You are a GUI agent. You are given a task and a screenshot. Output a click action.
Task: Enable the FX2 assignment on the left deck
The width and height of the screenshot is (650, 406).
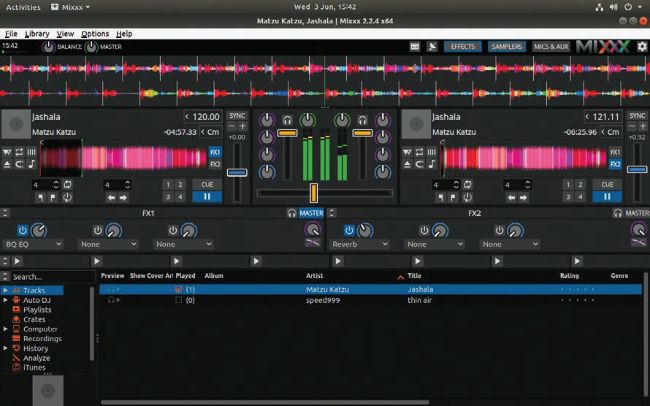214,164
